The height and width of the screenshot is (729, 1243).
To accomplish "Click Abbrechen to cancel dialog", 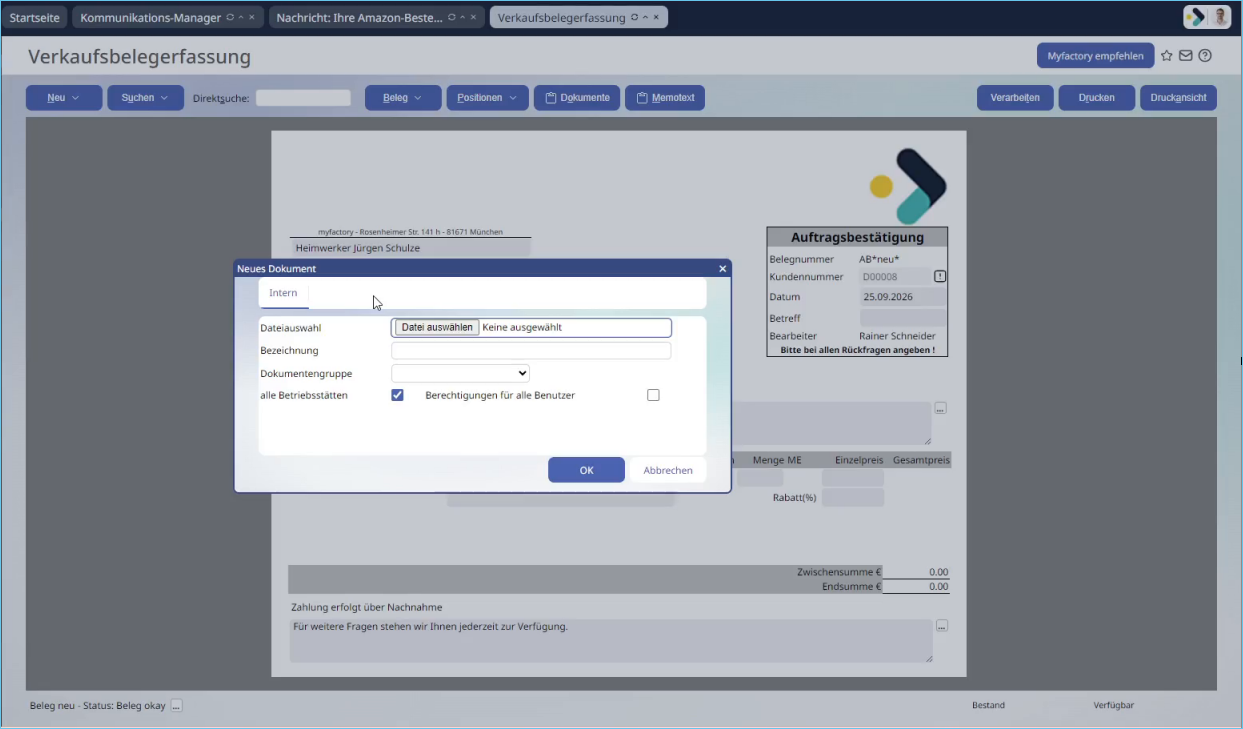I will coord(668,470).
